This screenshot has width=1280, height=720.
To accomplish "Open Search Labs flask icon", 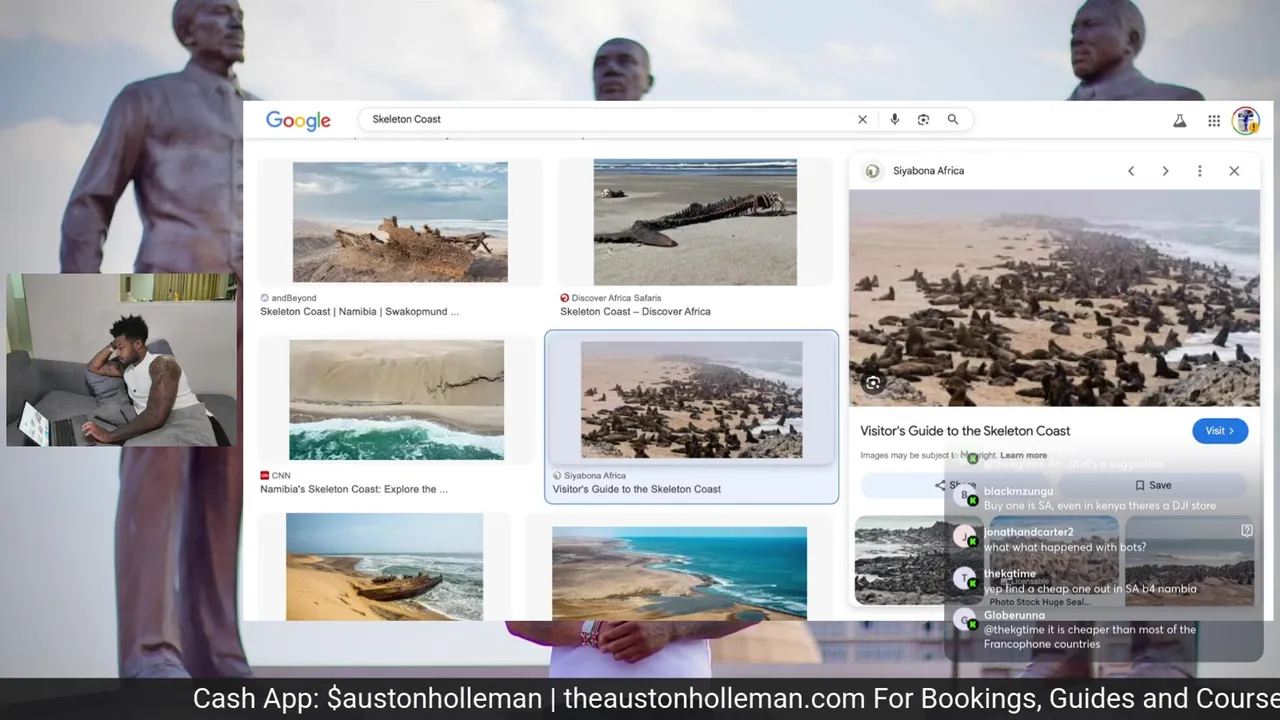I will pos(1179,121).
